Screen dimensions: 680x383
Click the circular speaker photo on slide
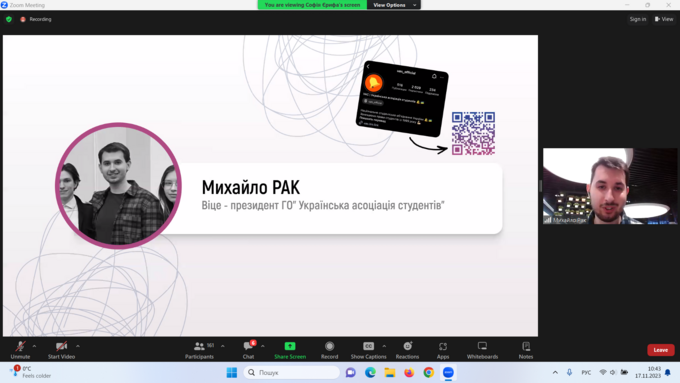(x=118, y=186)
